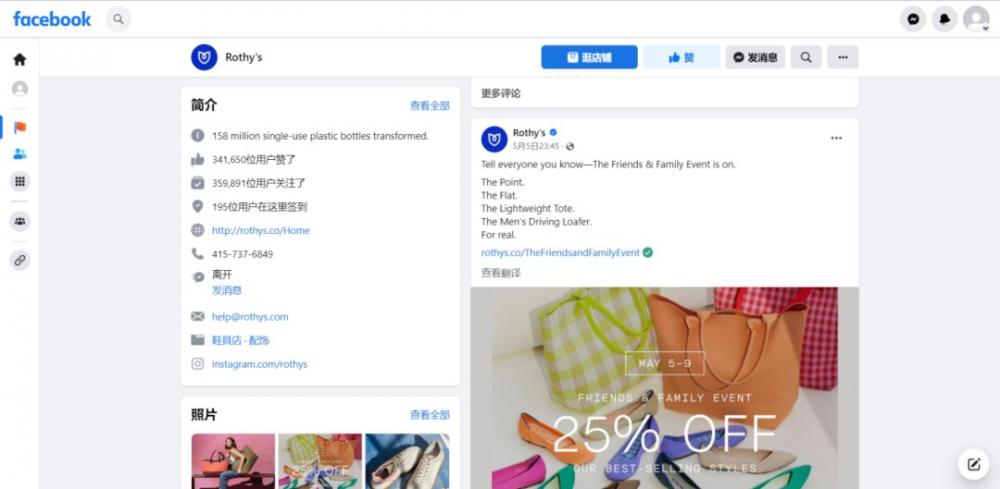Image resolution: width=1000 pixels, height=489 pixels.
Task: Click 查看翻译 to translate the post
Action: tap(501, 273)
